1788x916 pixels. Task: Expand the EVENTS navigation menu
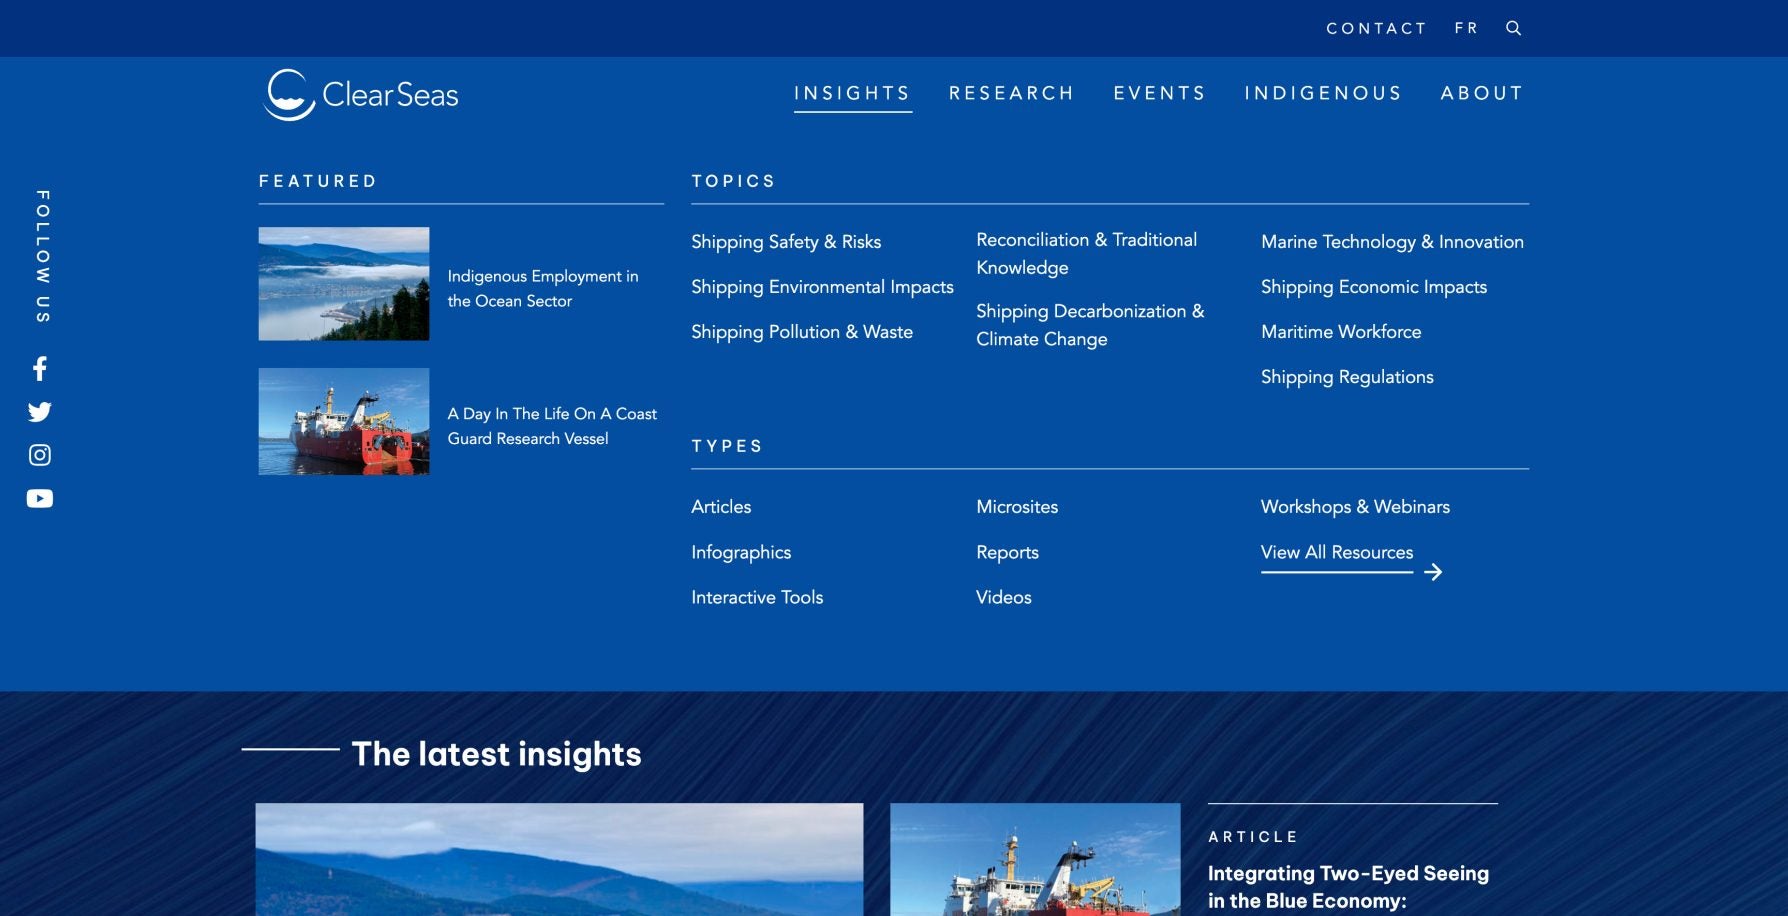(1159, 92)
